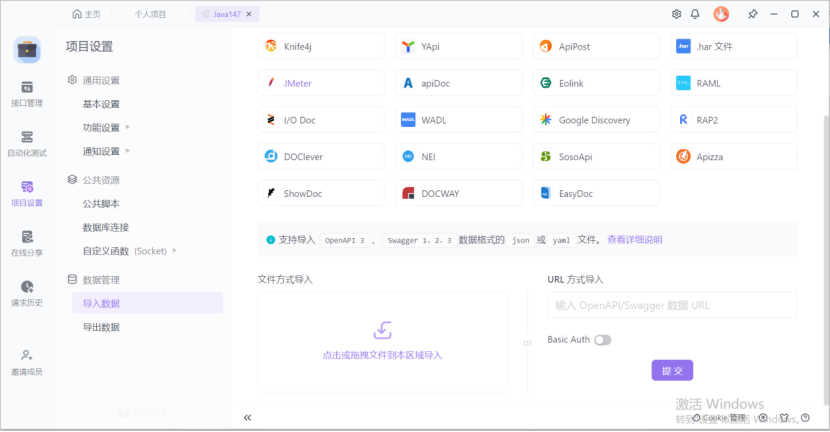Open the 在线分享 sidebar icon
The width and height of the screenshot is (830, 432).
(x=27, y=243)
